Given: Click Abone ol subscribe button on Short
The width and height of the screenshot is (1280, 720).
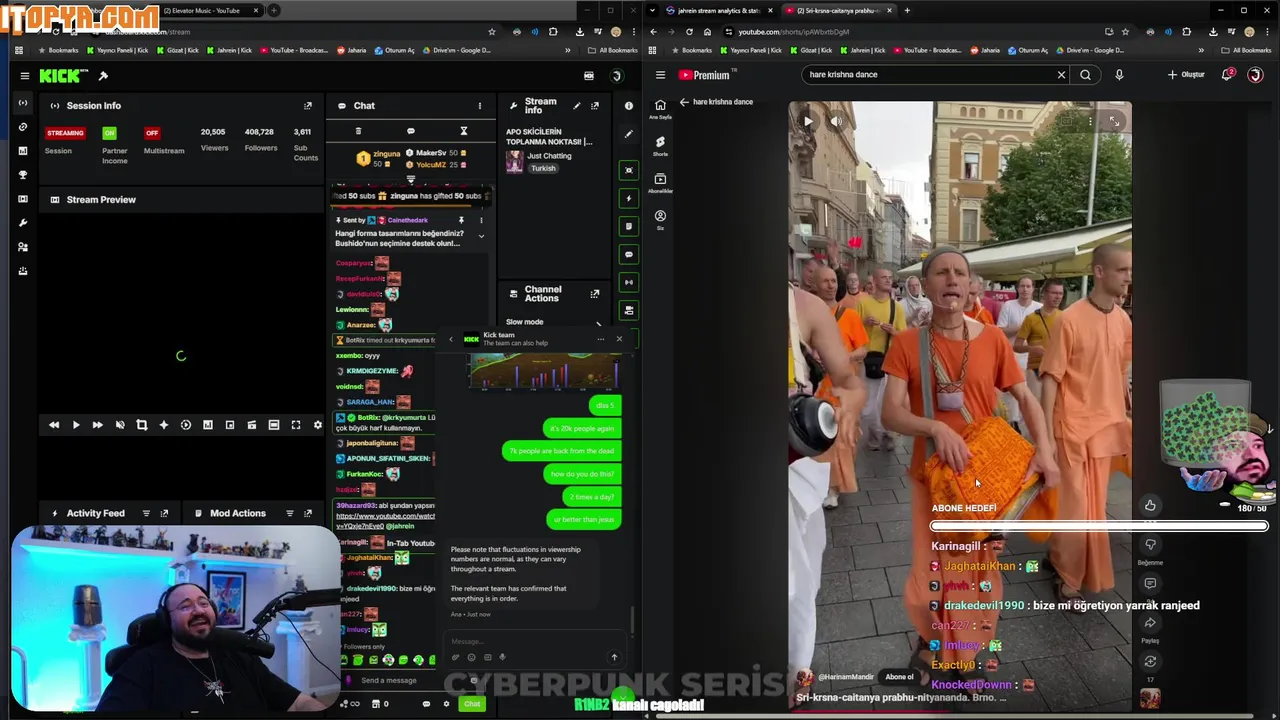Looking at the screenshot, I should pyautogui.click(x=899, y=677).
